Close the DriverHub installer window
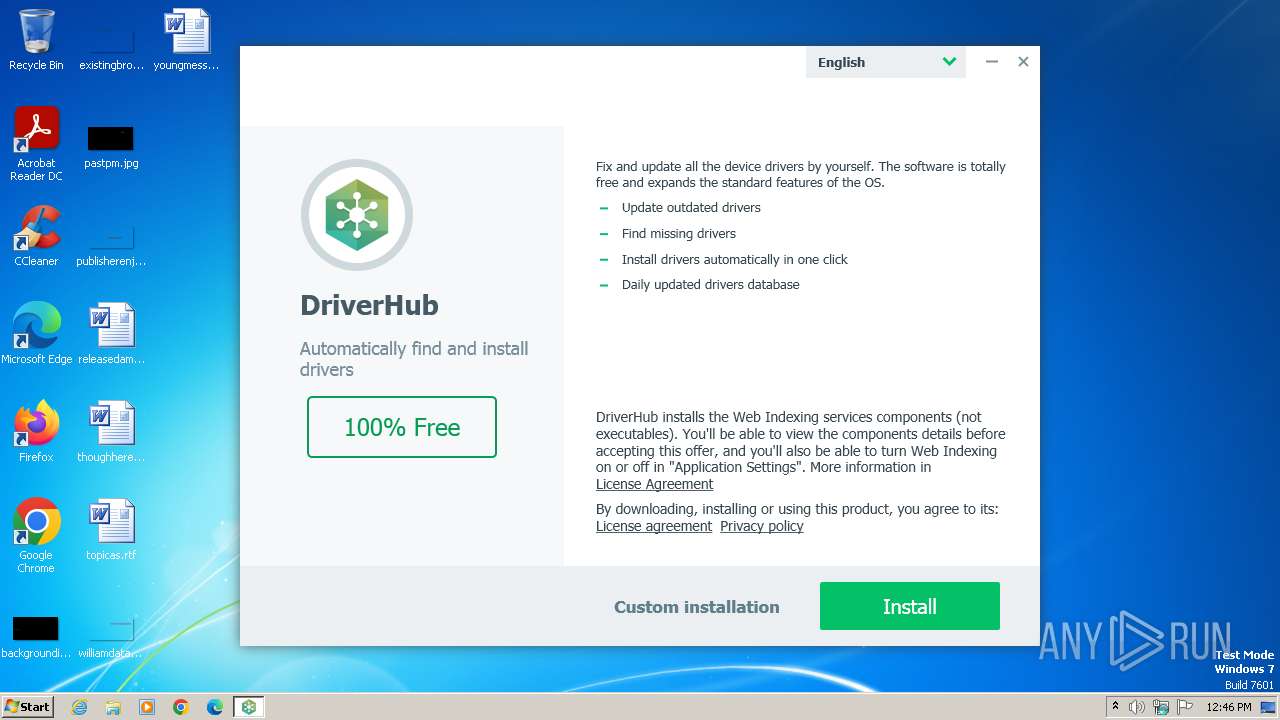The image size is (1280, 720). (1023, 62)
